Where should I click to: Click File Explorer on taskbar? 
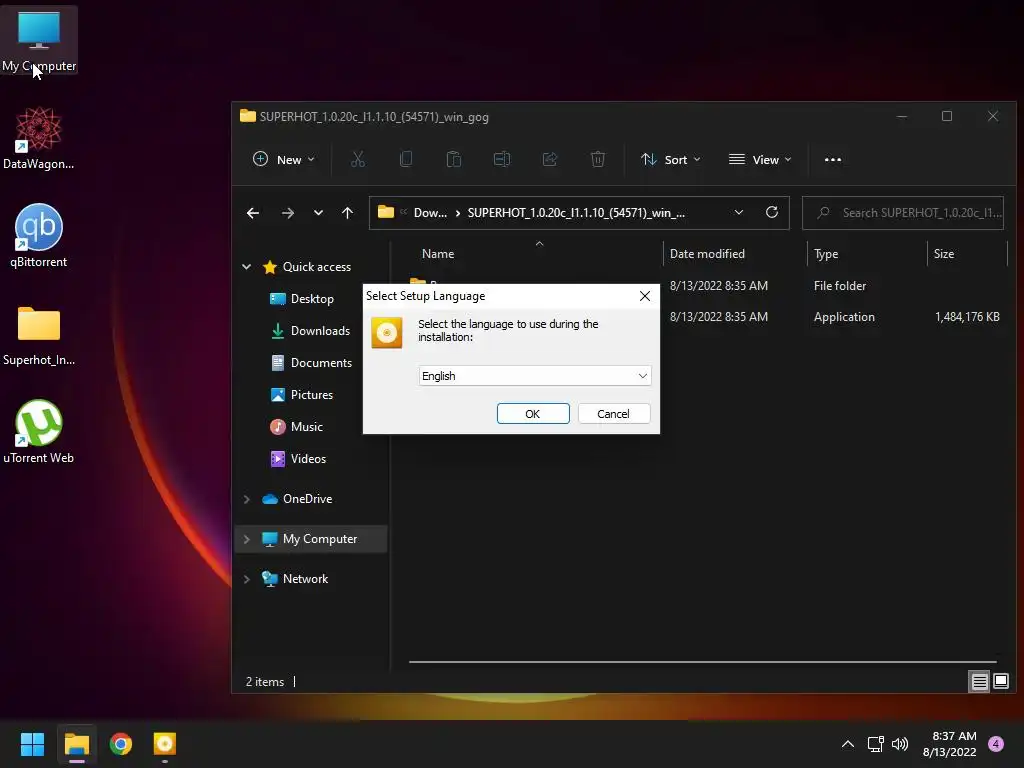click(x=76, y=744)
